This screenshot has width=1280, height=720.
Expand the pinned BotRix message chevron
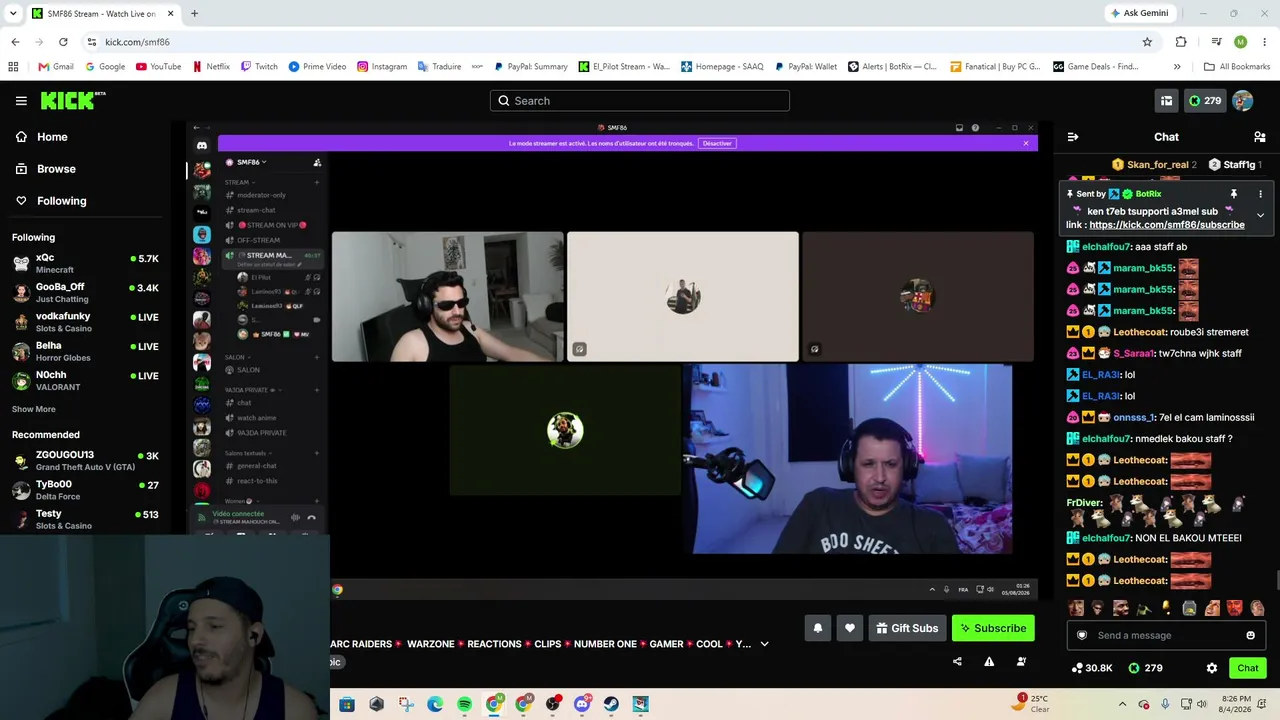(x=1260, y=215)
